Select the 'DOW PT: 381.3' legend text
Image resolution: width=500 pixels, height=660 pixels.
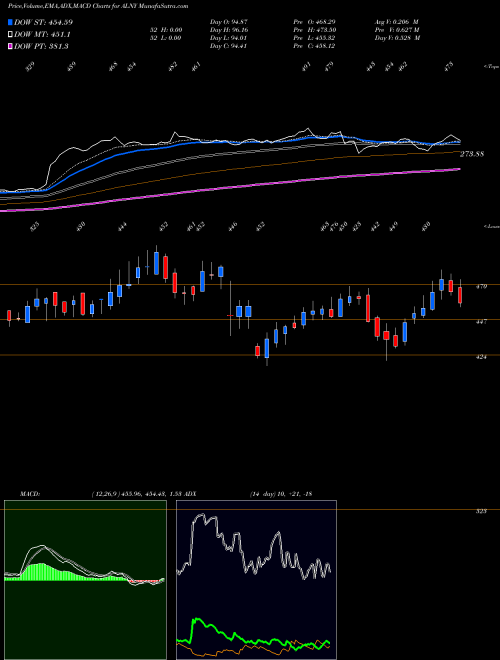point(41,46)
